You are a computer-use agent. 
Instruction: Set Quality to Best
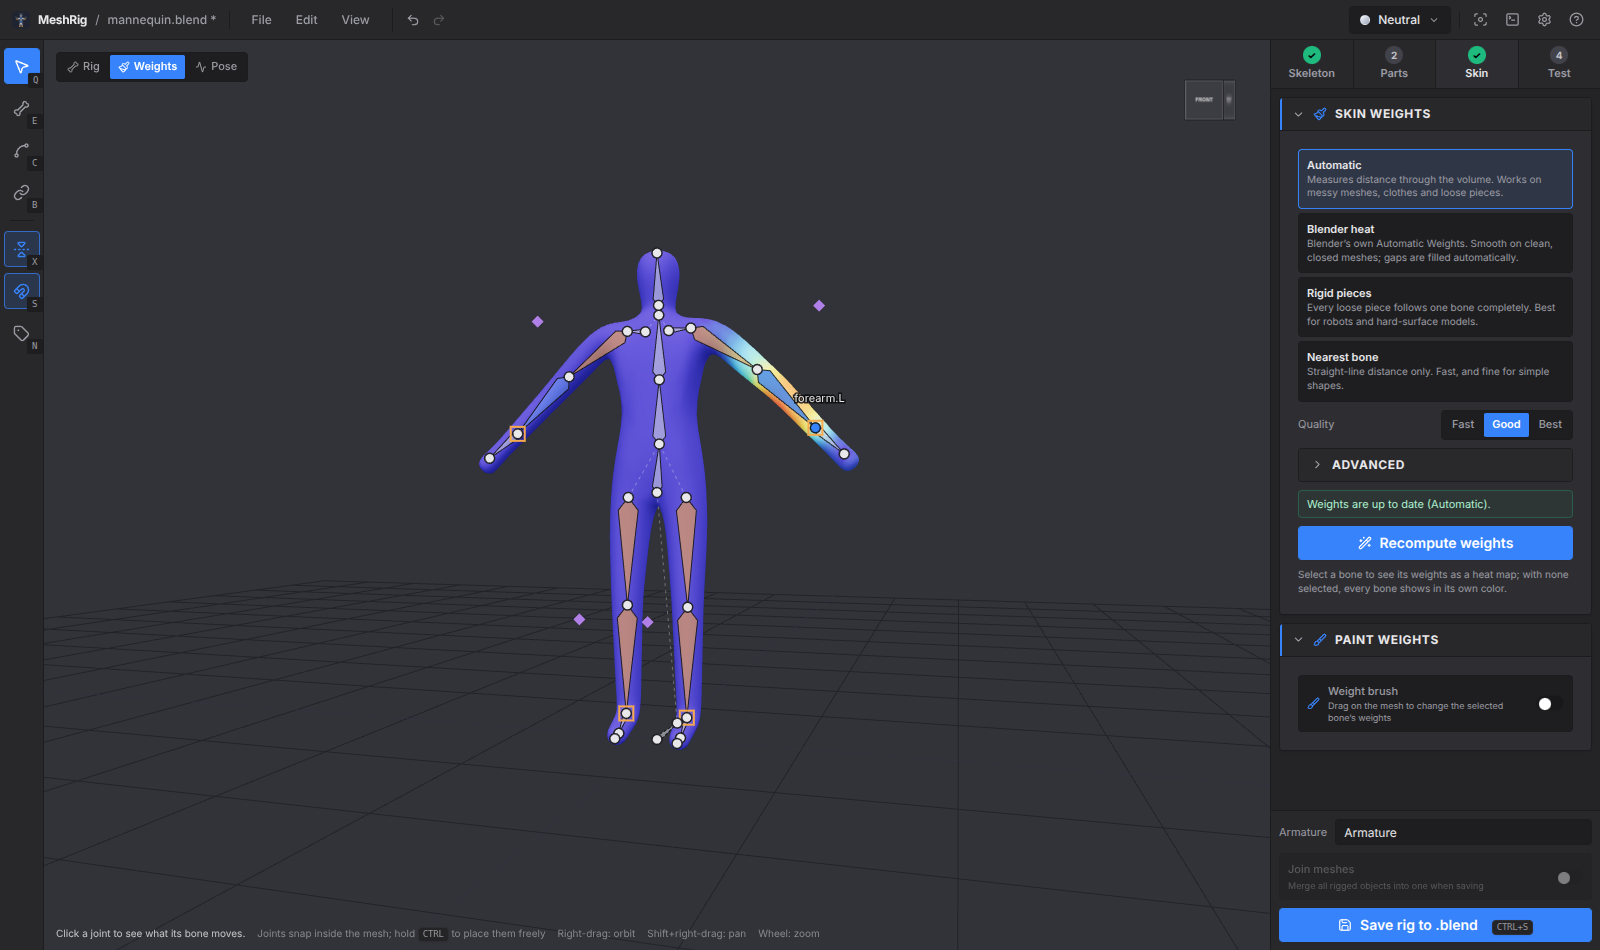click(1550, 425)
